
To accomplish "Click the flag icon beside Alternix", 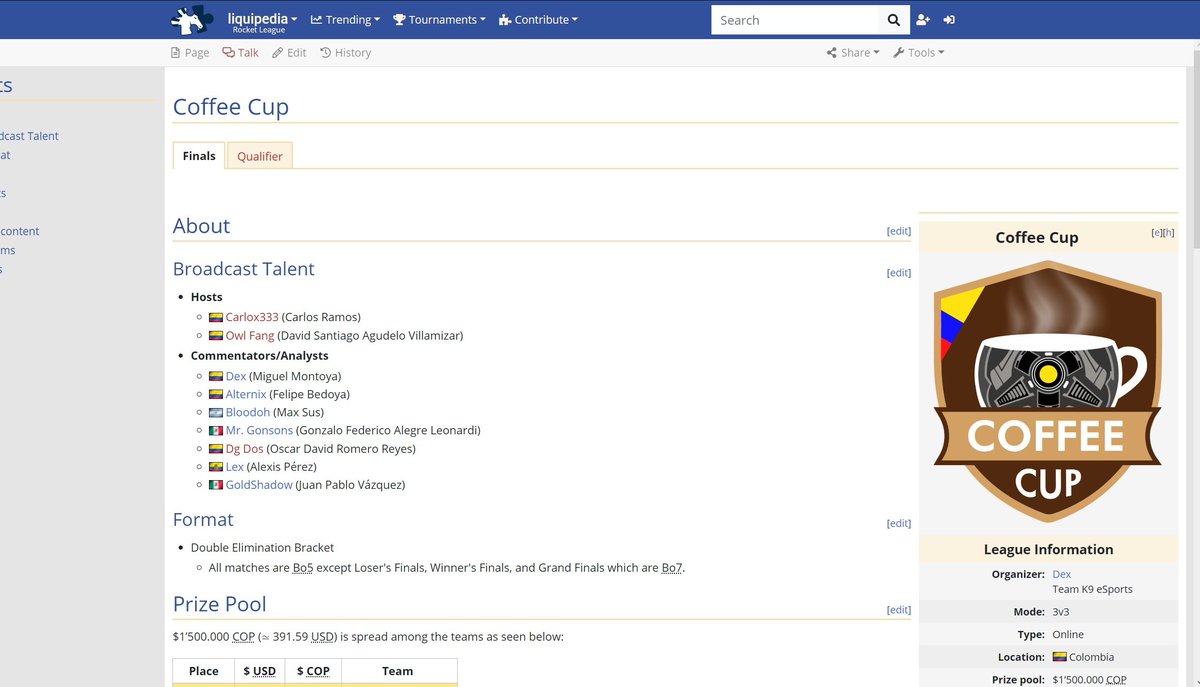I will tap(215, 395).
